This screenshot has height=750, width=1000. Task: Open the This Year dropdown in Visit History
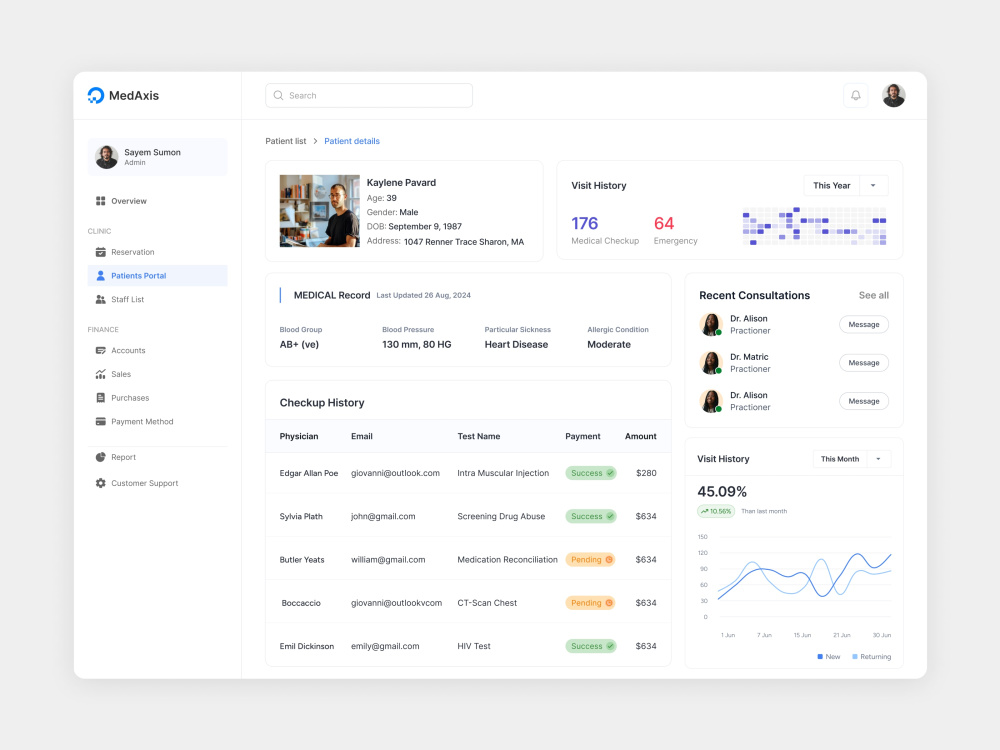click(x=845, y=185)
